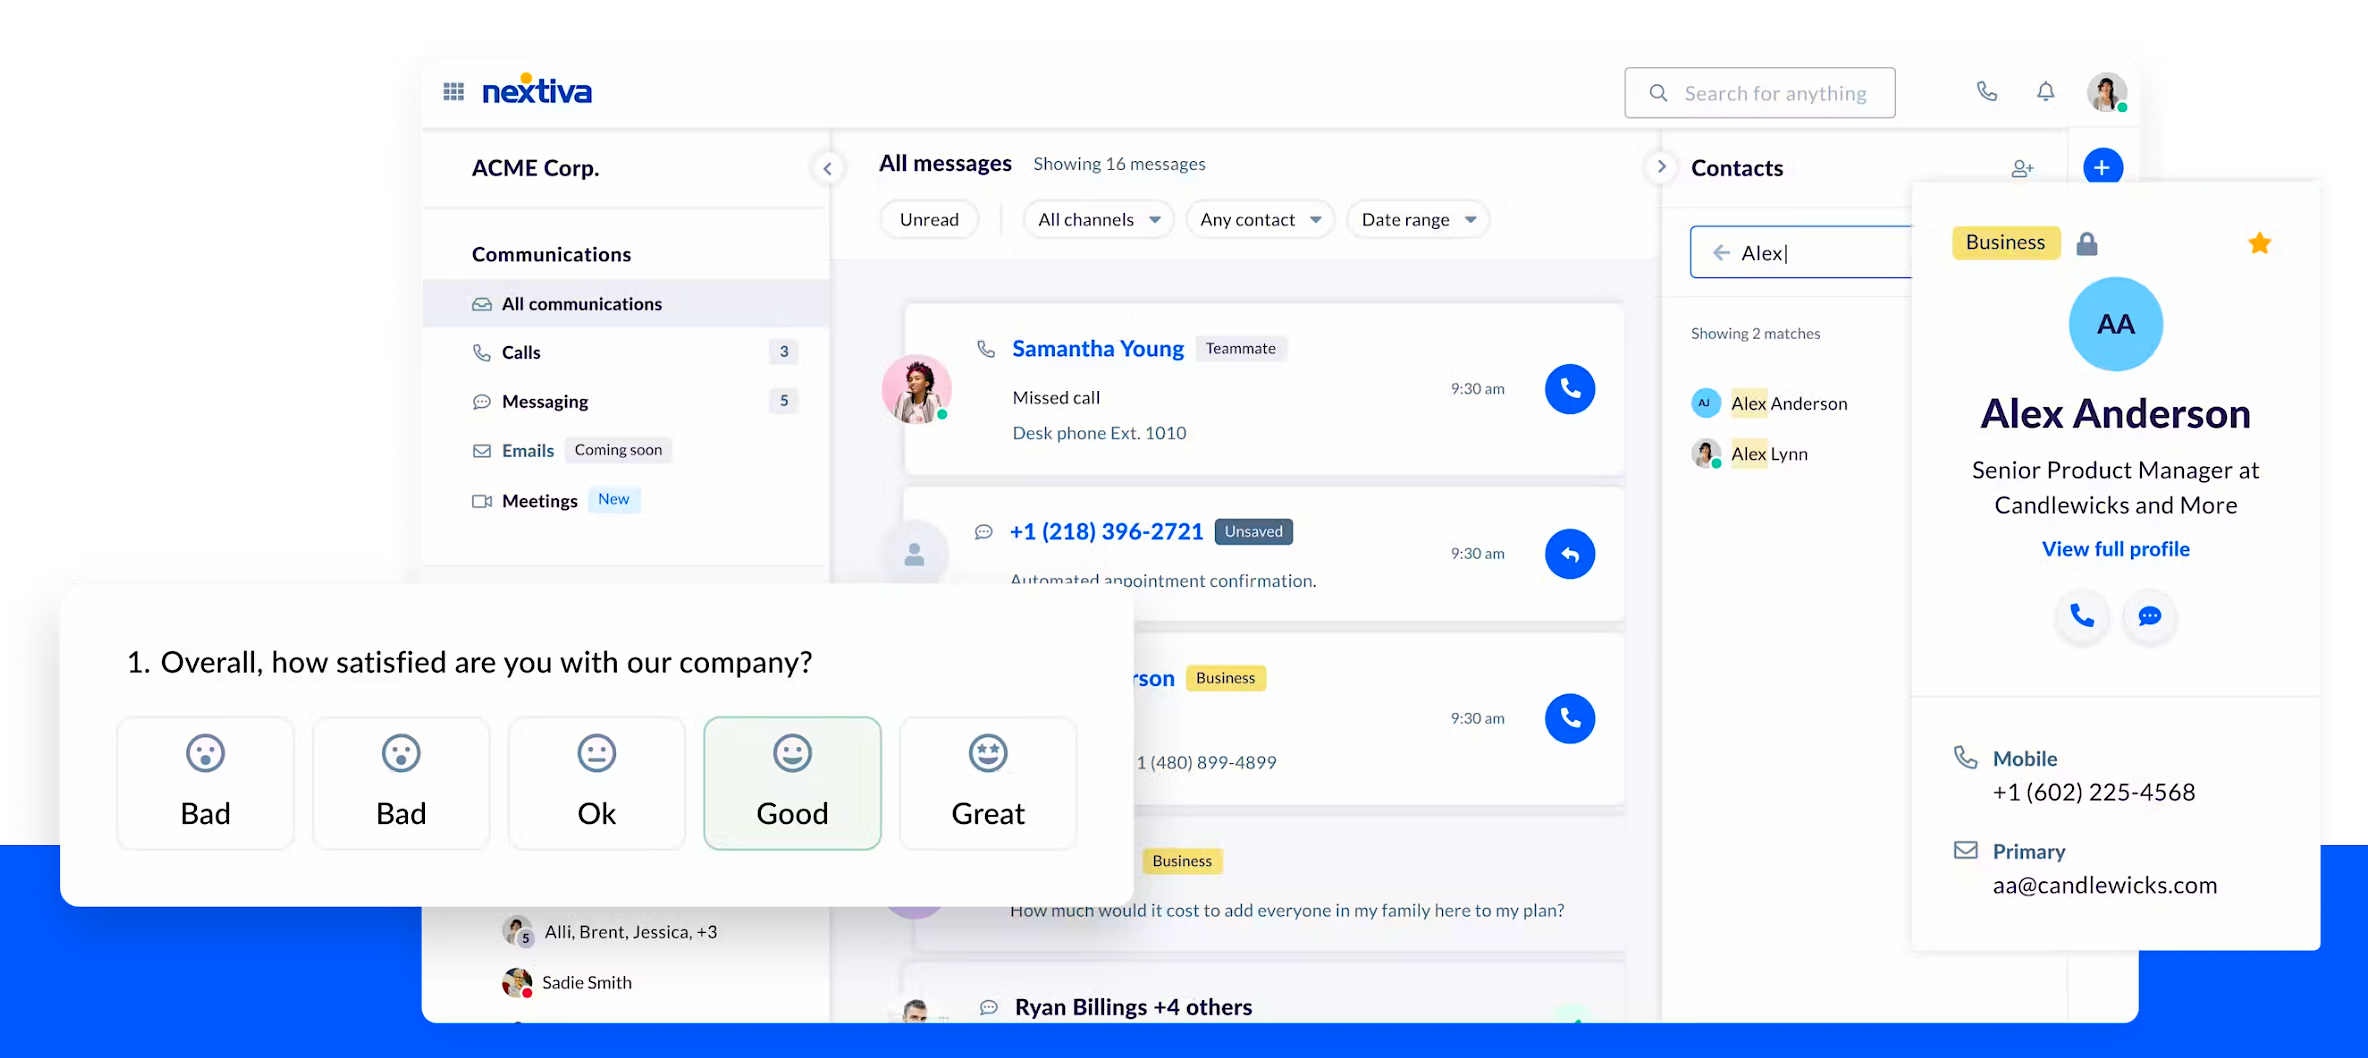This screenshot has width=2368, height=1058.
Task: Message Alex Anderson via chat icon
Action: click(2149, 616)
